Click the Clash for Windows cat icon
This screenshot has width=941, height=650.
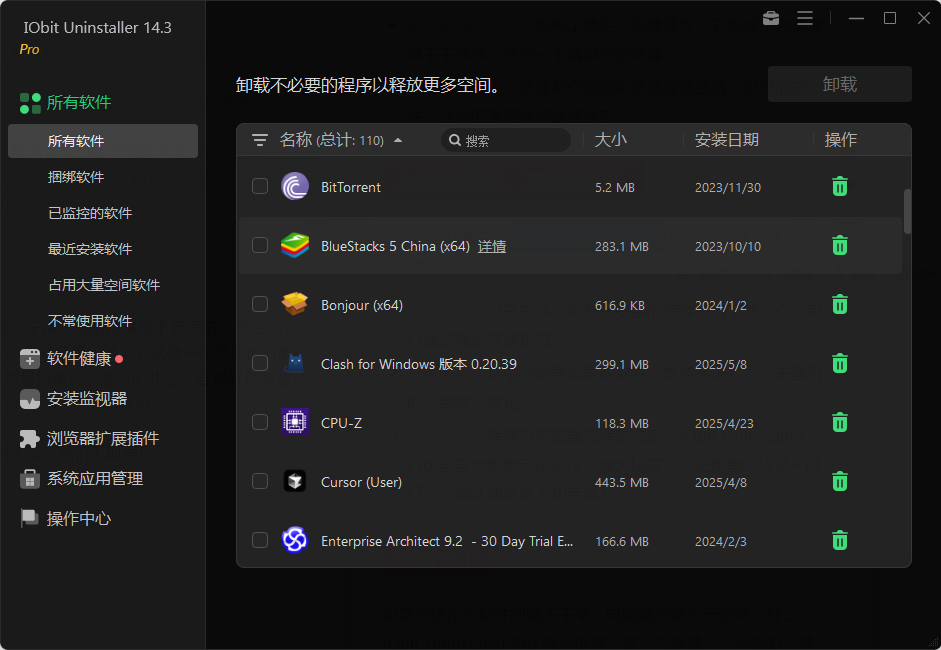[x=295, y=363]
